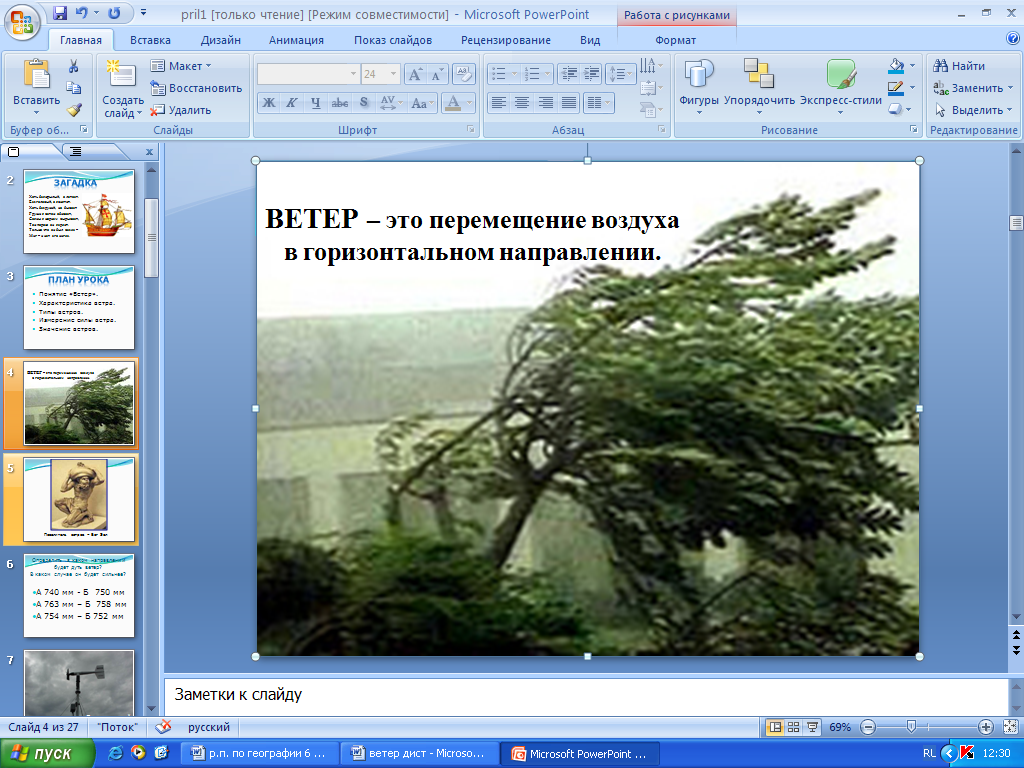Viewport: 1024px width, 768px height.
Task: Click the spell check status icon
Action: pyautogui.click(x=163, y=726)
